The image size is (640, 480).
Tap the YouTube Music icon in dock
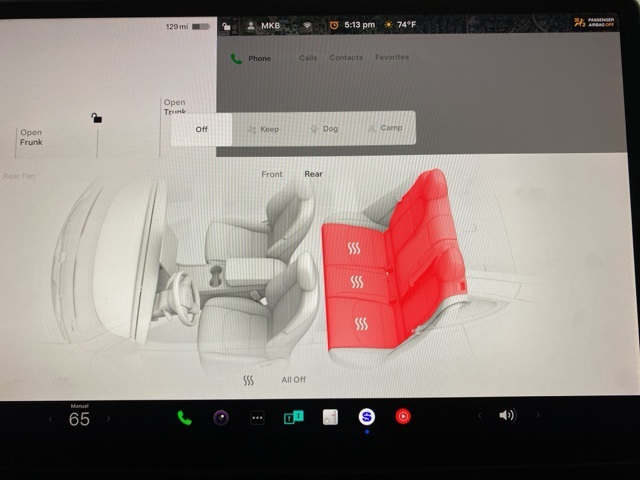pyautogui.click(x=403, y=417)
